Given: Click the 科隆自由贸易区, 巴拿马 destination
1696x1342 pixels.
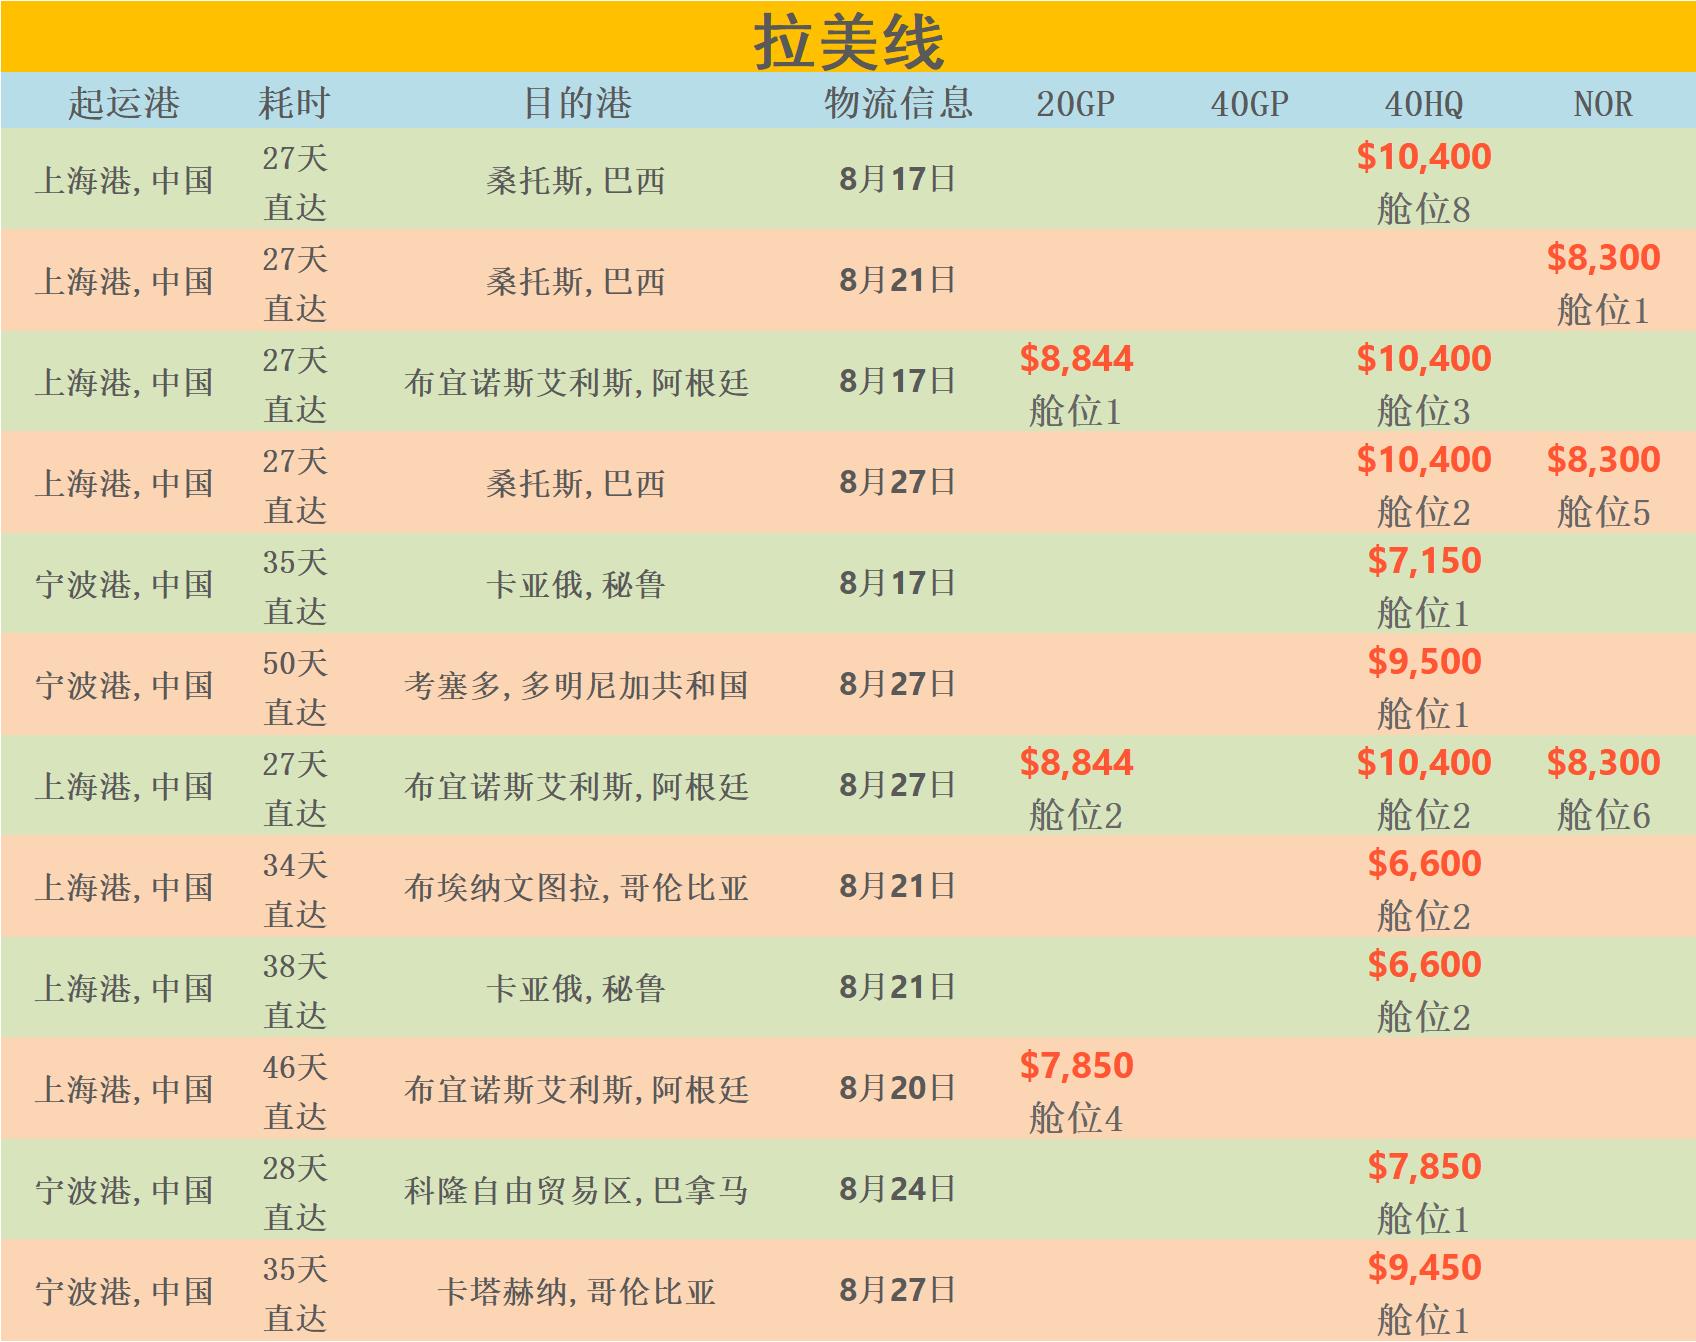Looking at the screenshot, I should click(577, 1190).
